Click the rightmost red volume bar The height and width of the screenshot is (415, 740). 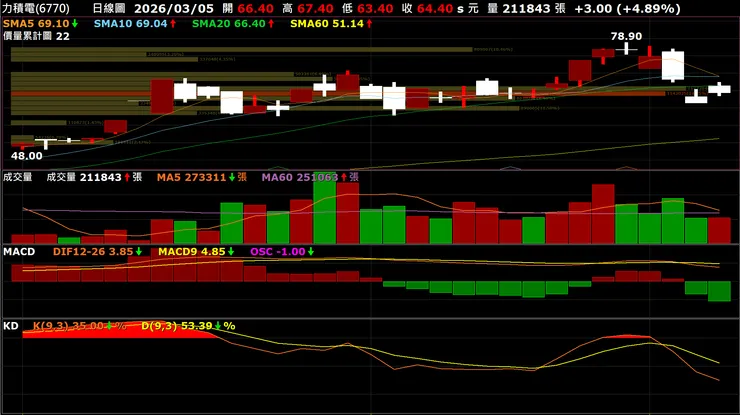point(719,230)
